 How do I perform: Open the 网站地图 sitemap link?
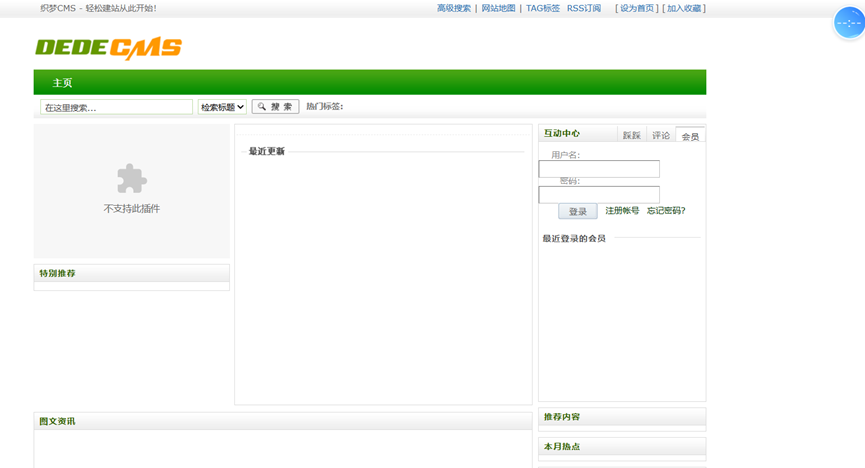498,8
